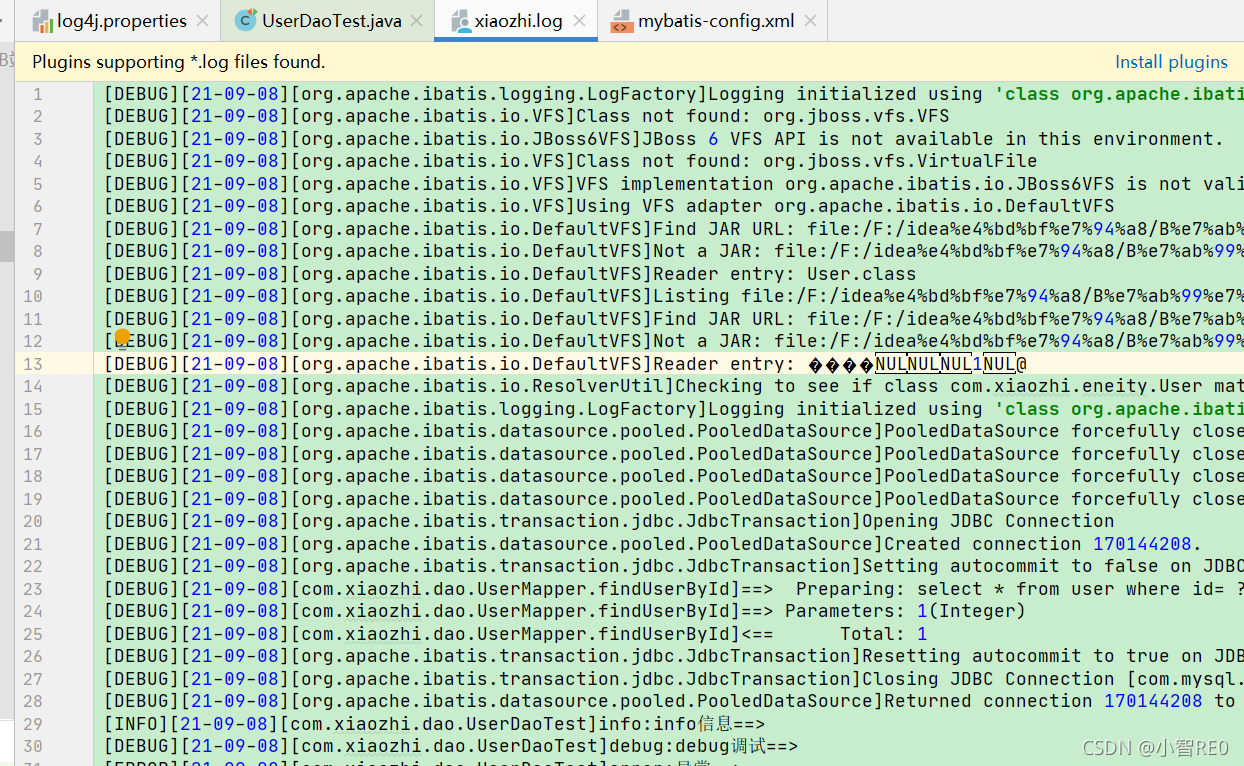Click 'Parameters: 1(Integer)' log line
1244x766 pixels.
[x=565, y=611]
